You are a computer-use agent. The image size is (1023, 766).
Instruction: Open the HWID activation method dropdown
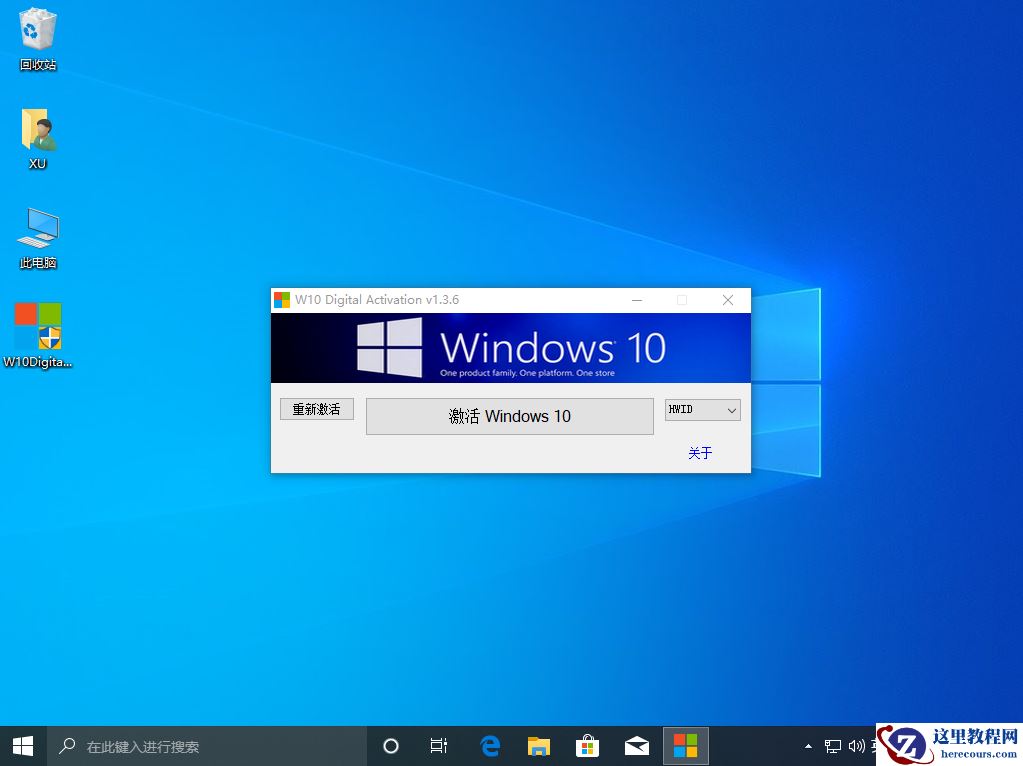(x=701, y=410)
